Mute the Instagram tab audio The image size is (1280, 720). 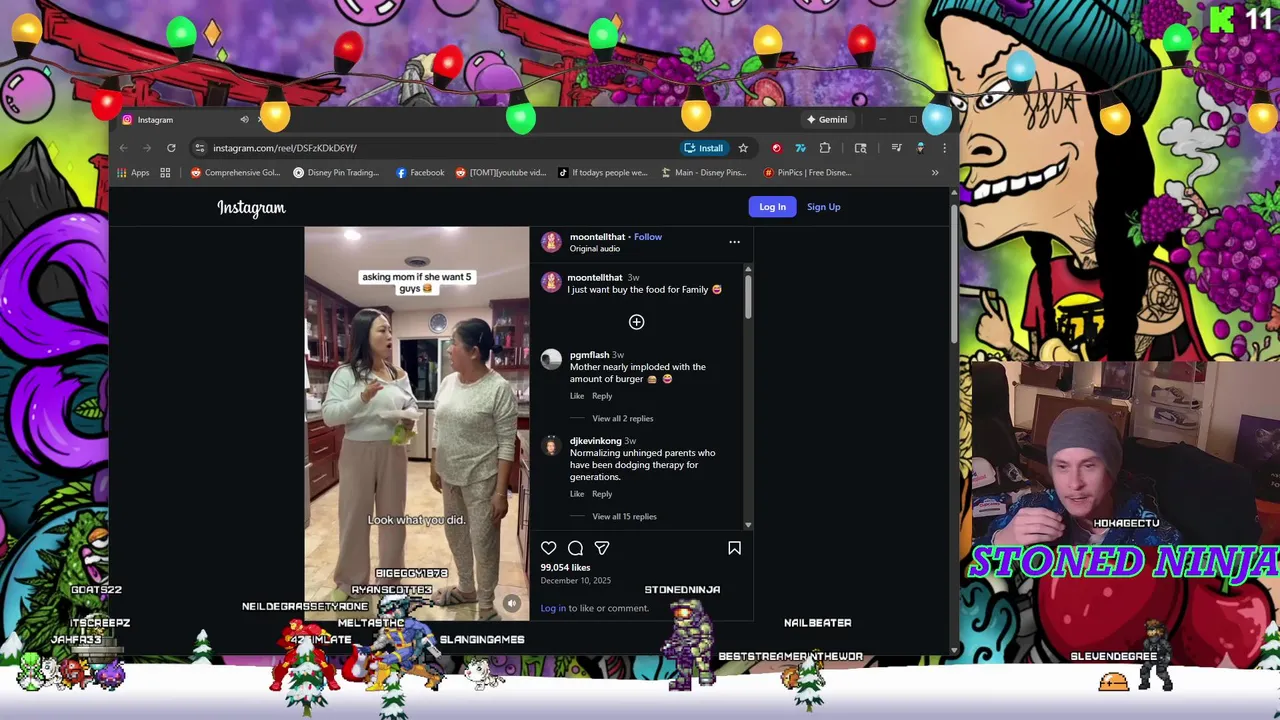[244, 120]
